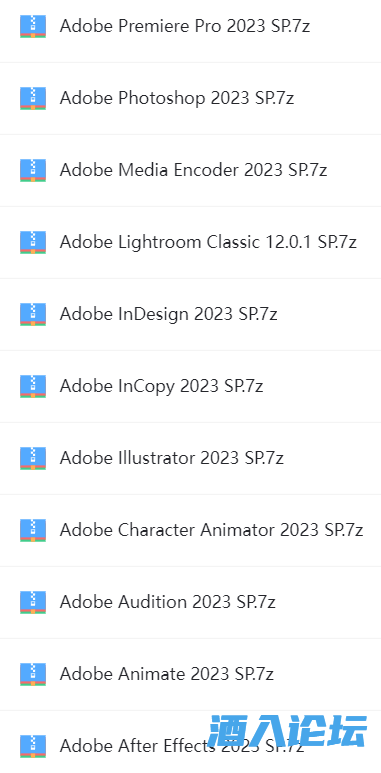
Task: Select Adobe After Effects archive file name
Action: [182, 746]
